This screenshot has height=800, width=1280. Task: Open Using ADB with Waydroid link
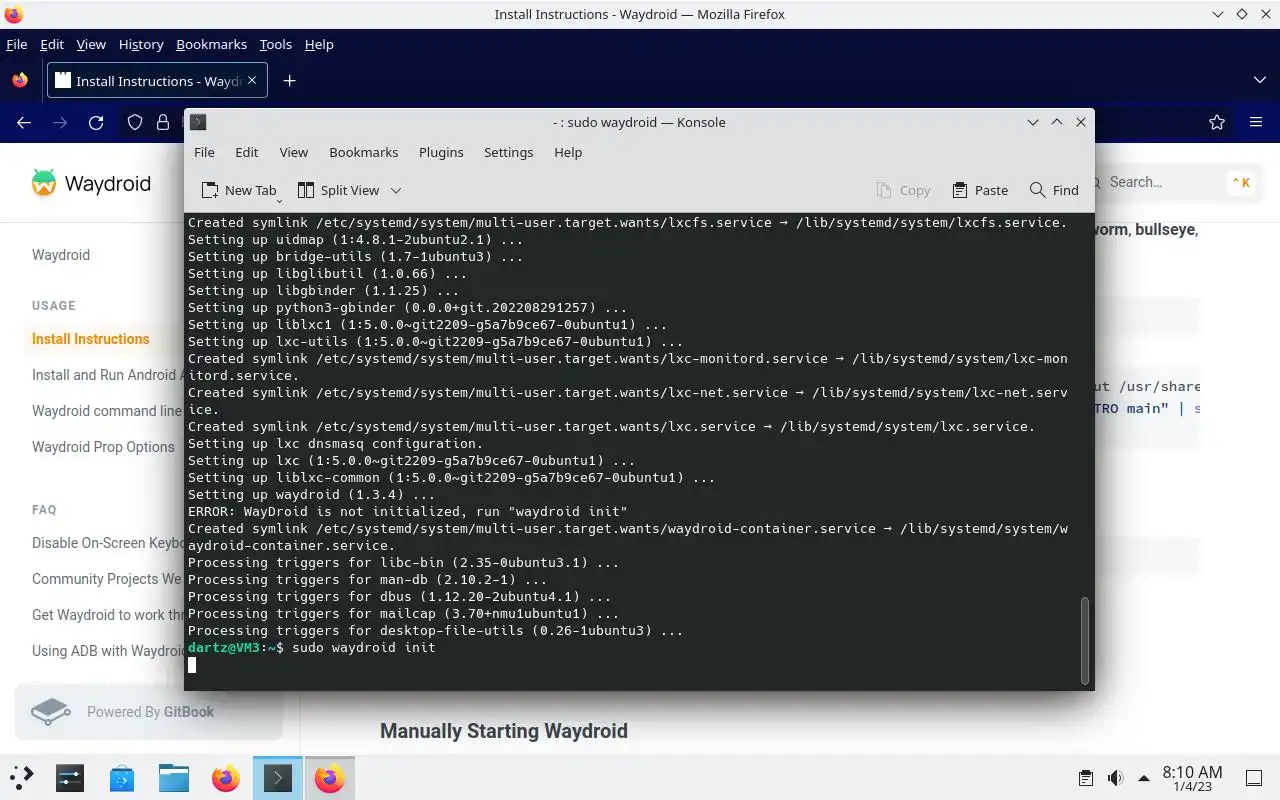(108, 651)
